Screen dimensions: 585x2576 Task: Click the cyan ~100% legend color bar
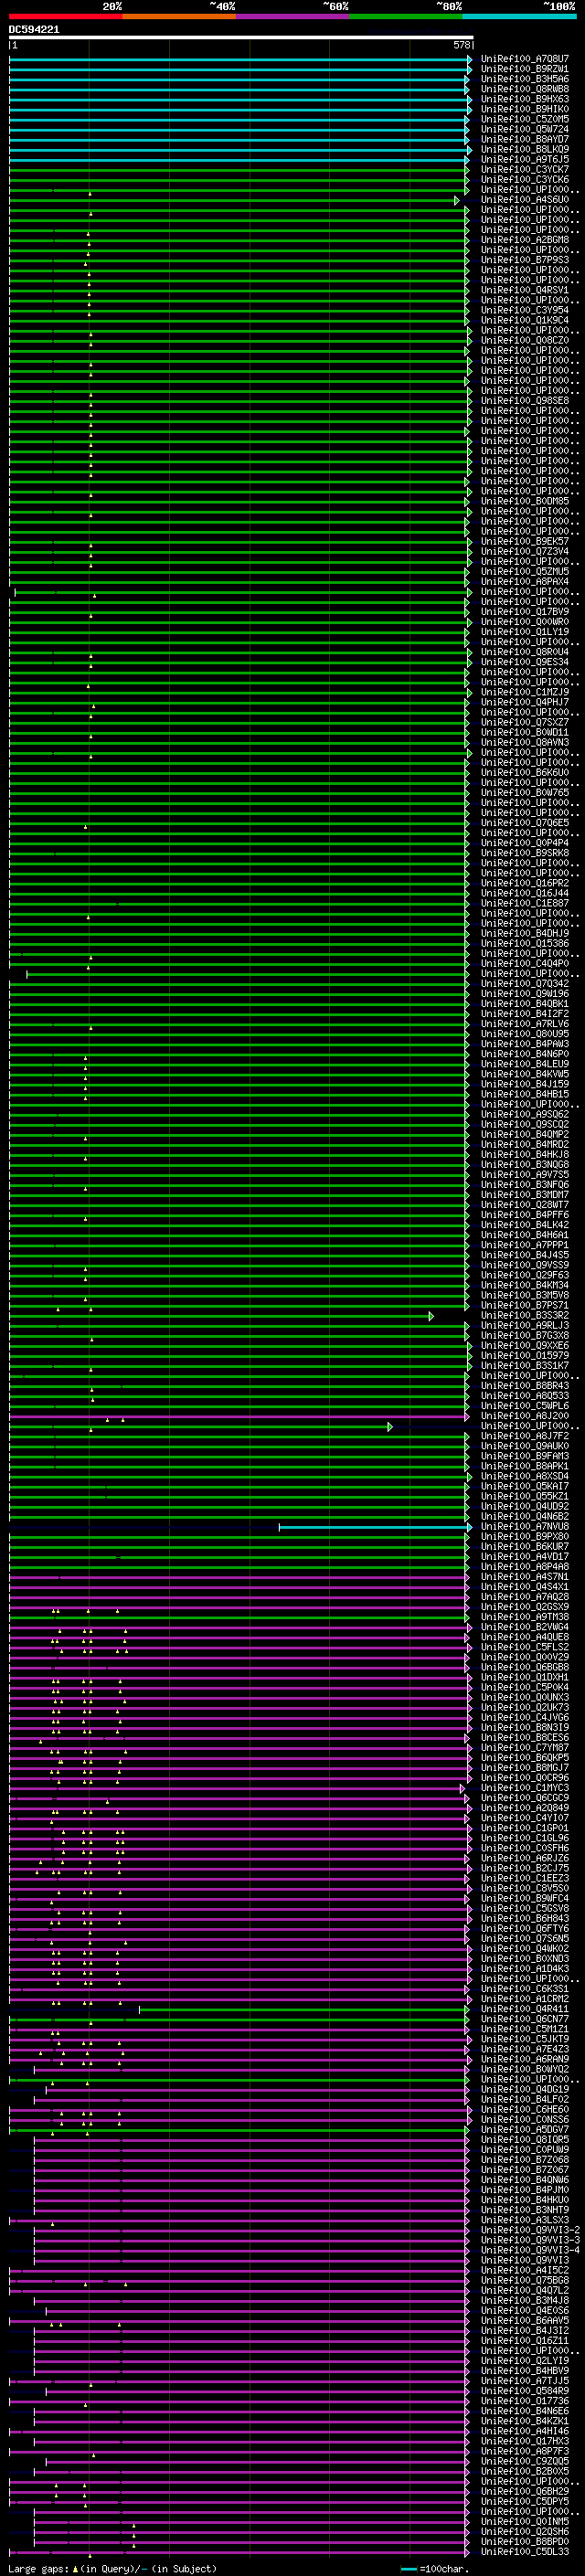(519, 17)
